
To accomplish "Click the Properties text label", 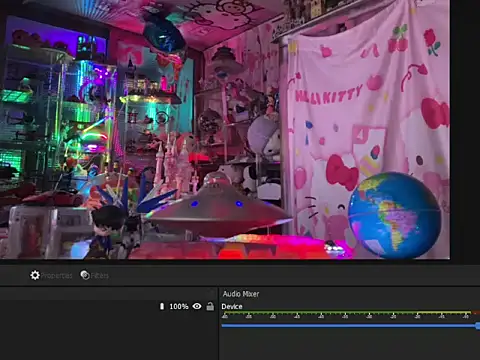I will click(x=56, y=276).
